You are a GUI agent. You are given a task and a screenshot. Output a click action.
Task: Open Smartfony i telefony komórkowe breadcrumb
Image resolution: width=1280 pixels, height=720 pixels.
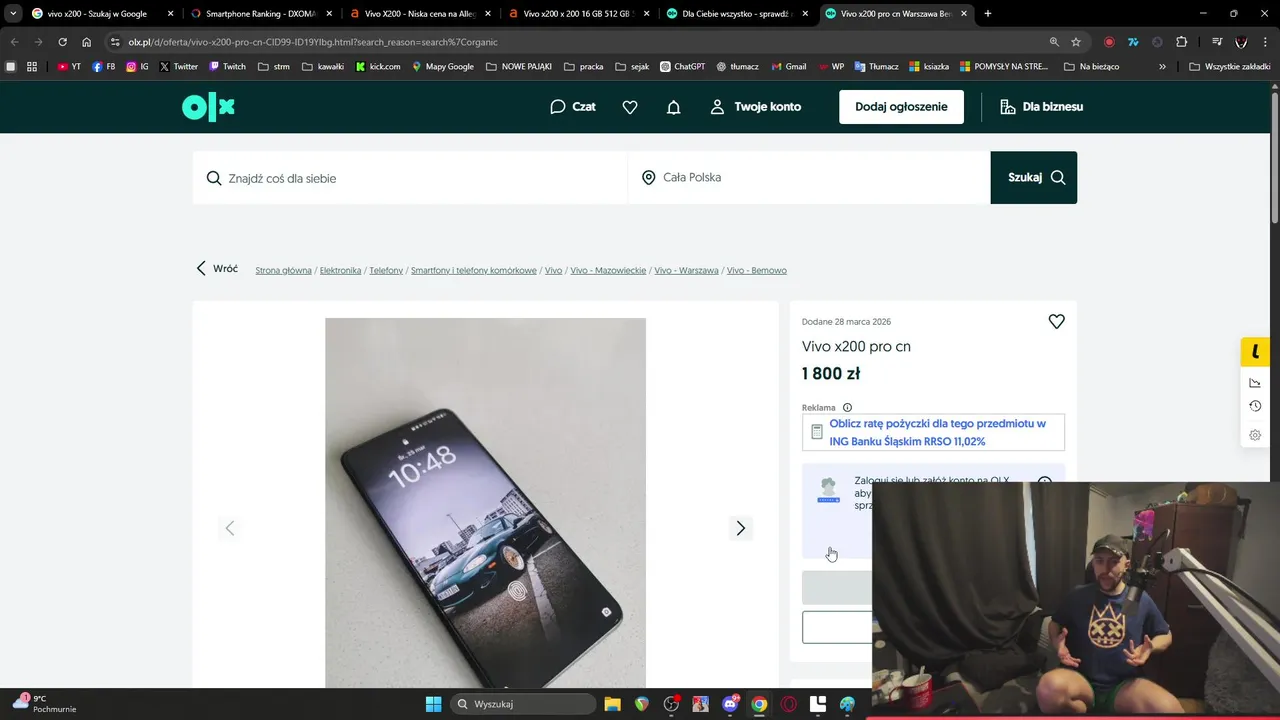pos(474,271)
